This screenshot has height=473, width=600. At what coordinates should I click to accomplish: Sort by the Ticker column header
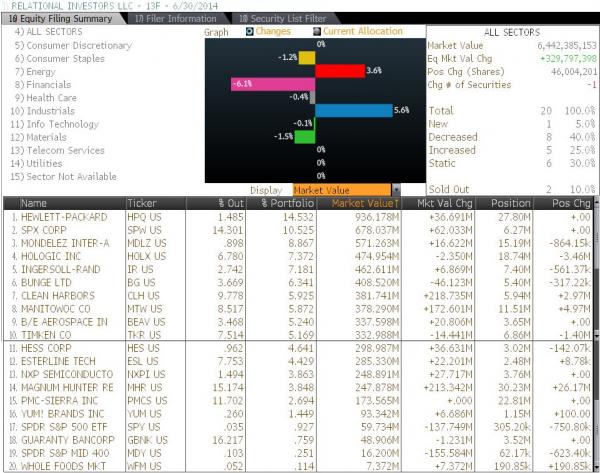pos(156,203)
